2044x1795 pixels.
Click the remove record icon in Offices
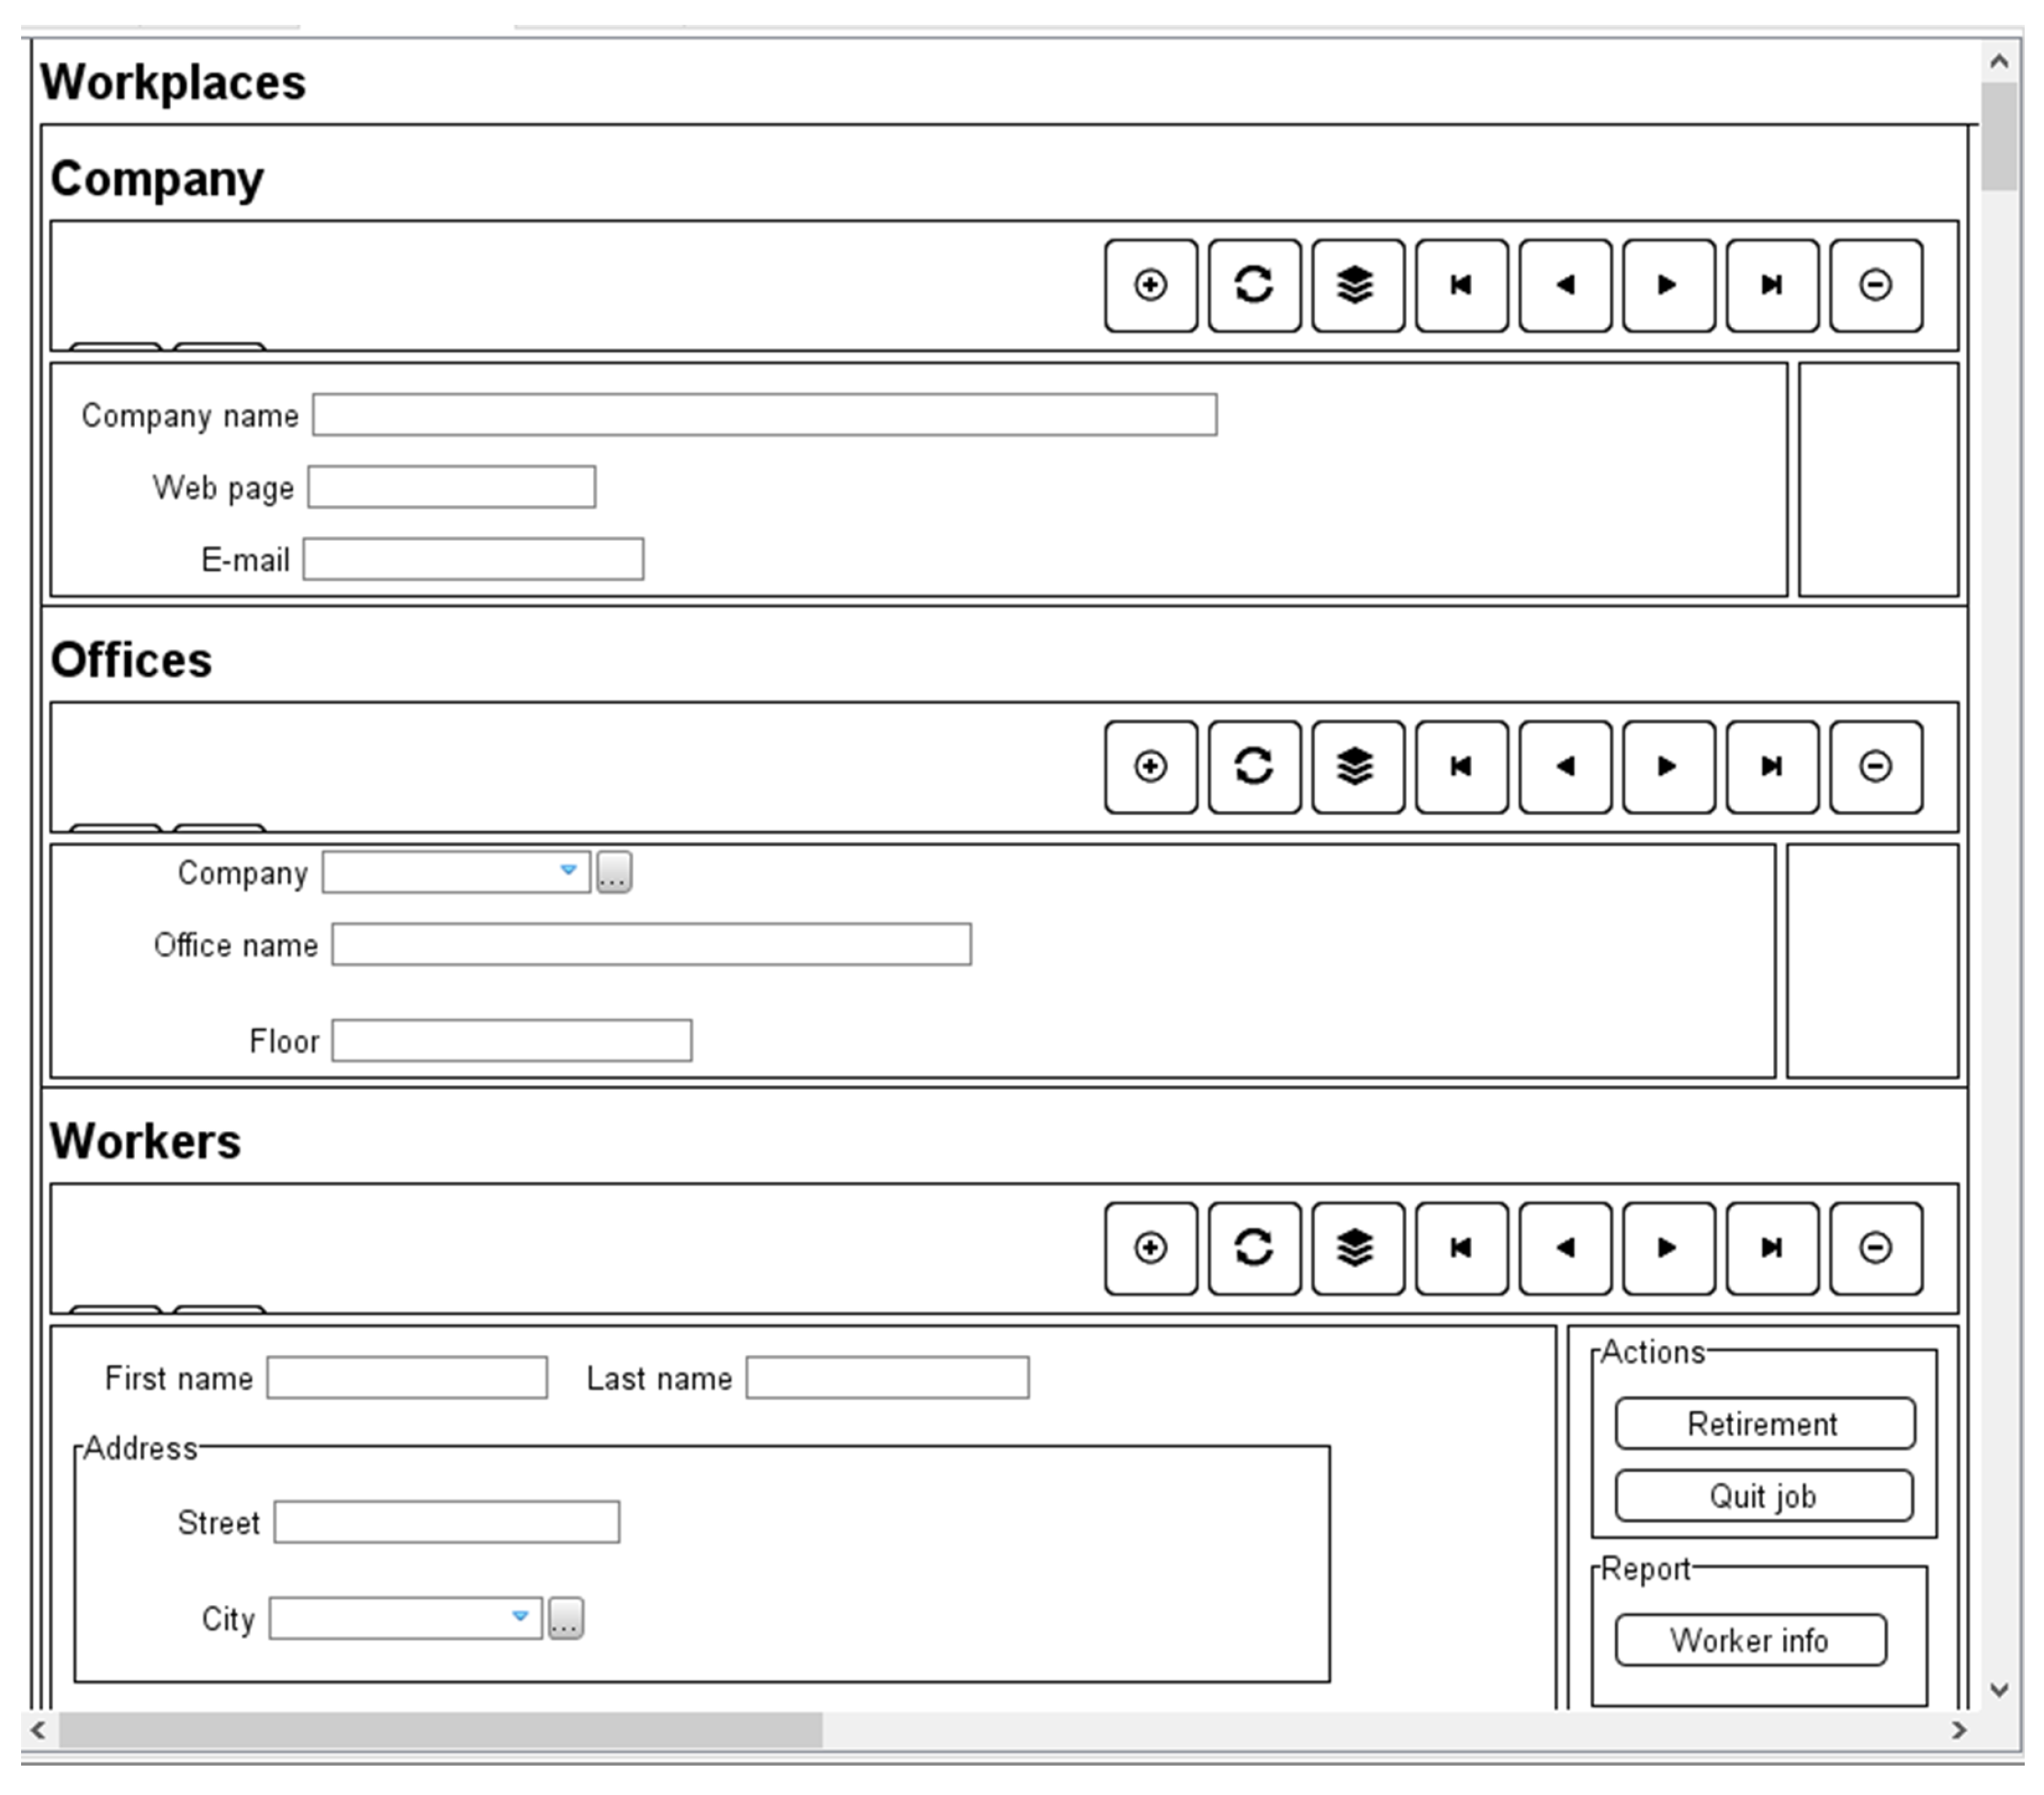(1875, 767)
